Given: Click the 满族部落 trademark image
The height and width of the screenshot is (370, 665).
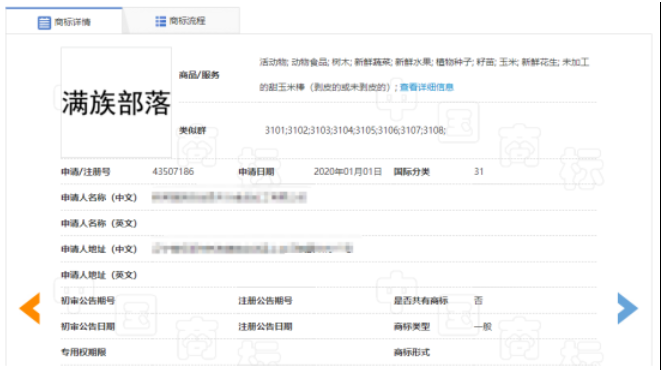Looking at the screenshot, I should [116, 102].
